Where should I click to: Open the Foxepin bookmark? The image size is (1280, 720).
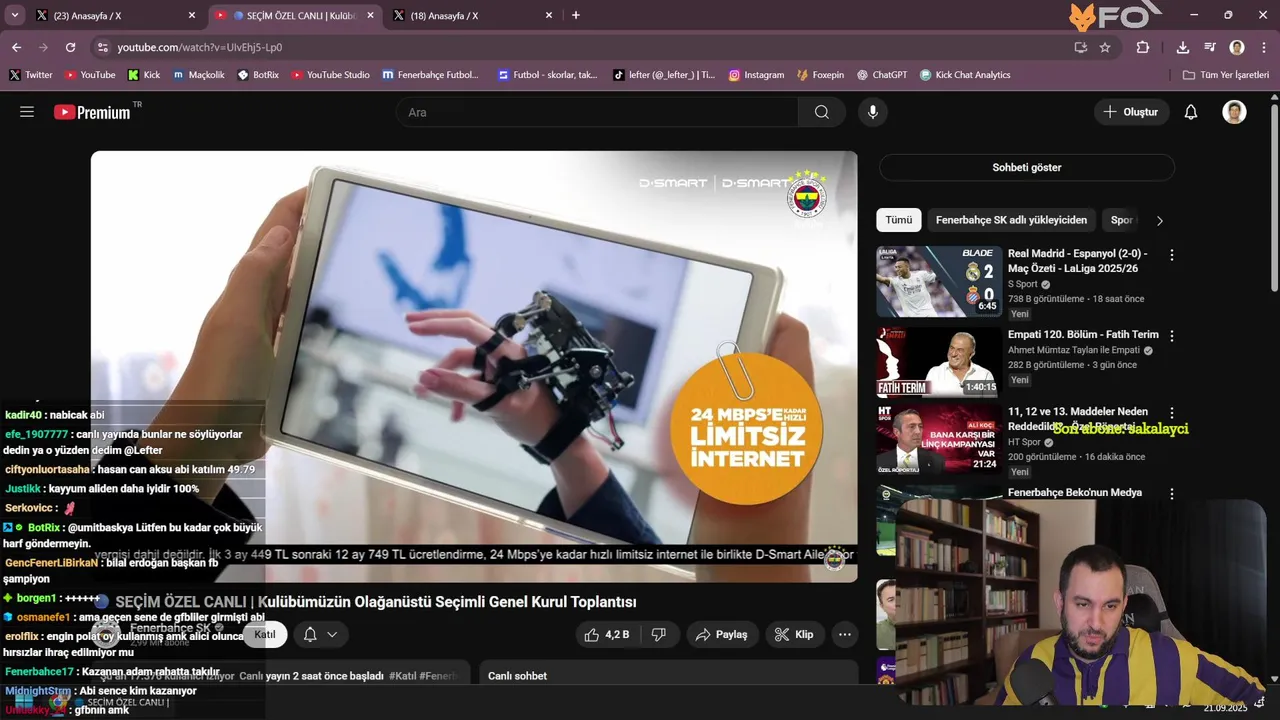point(820,75)
